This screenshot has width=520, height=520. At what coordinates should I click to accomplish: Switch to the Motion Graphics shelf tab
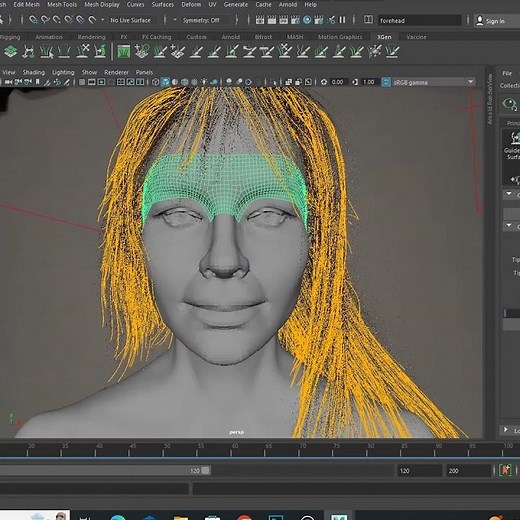(340, 37)
